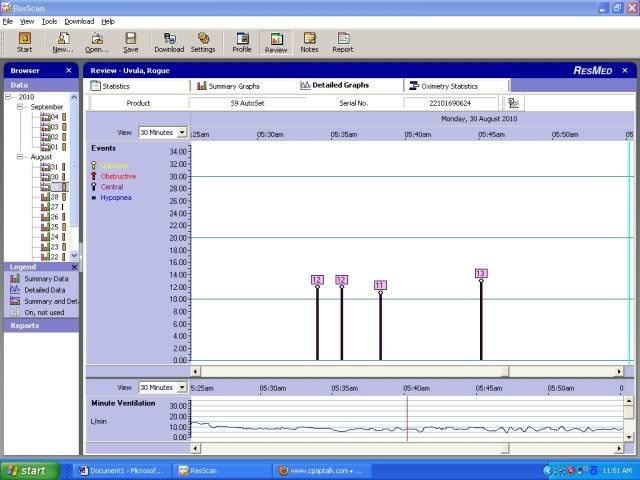Open the Notes toolbar icon
640x480 pixels.
pyautogui.click(x=309, y=42)
